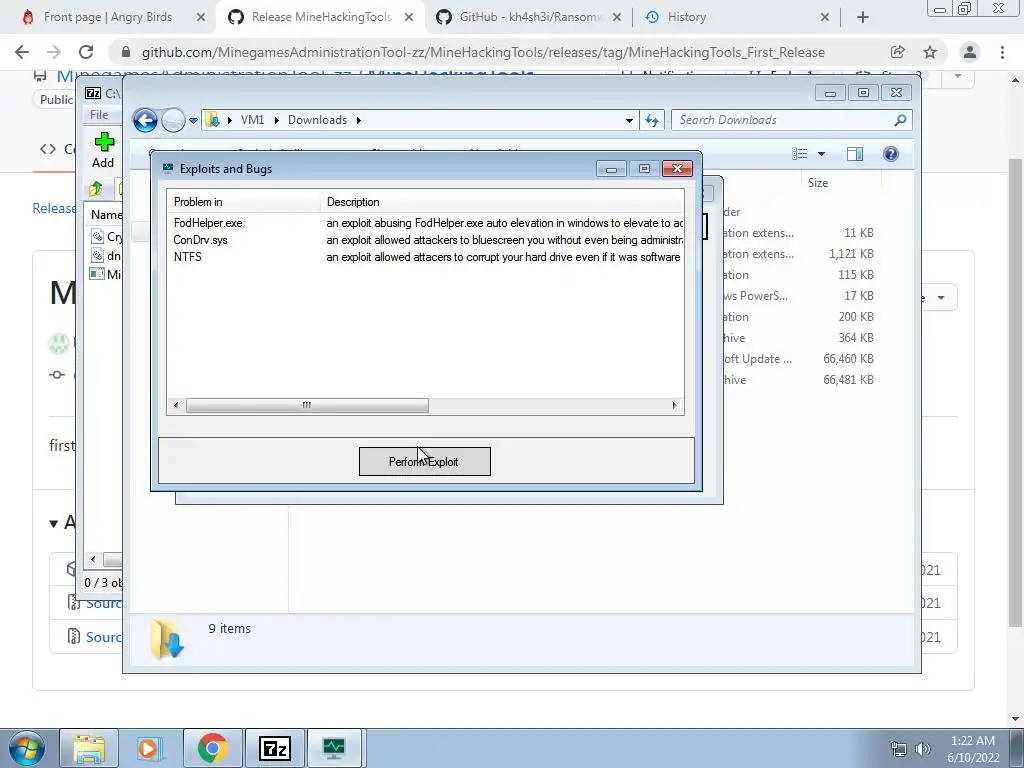Open Windows Media Player from taskbar
The height and width of the screenshot is (768, 1024).
point(149,748)
